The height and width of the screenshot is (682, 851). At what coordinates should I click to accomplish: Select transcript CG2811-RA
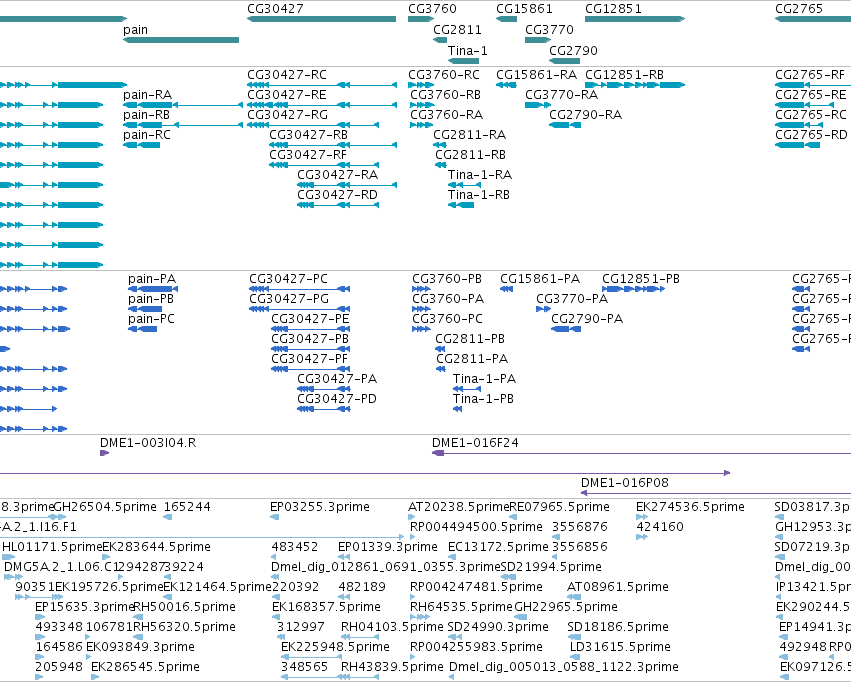469,135
